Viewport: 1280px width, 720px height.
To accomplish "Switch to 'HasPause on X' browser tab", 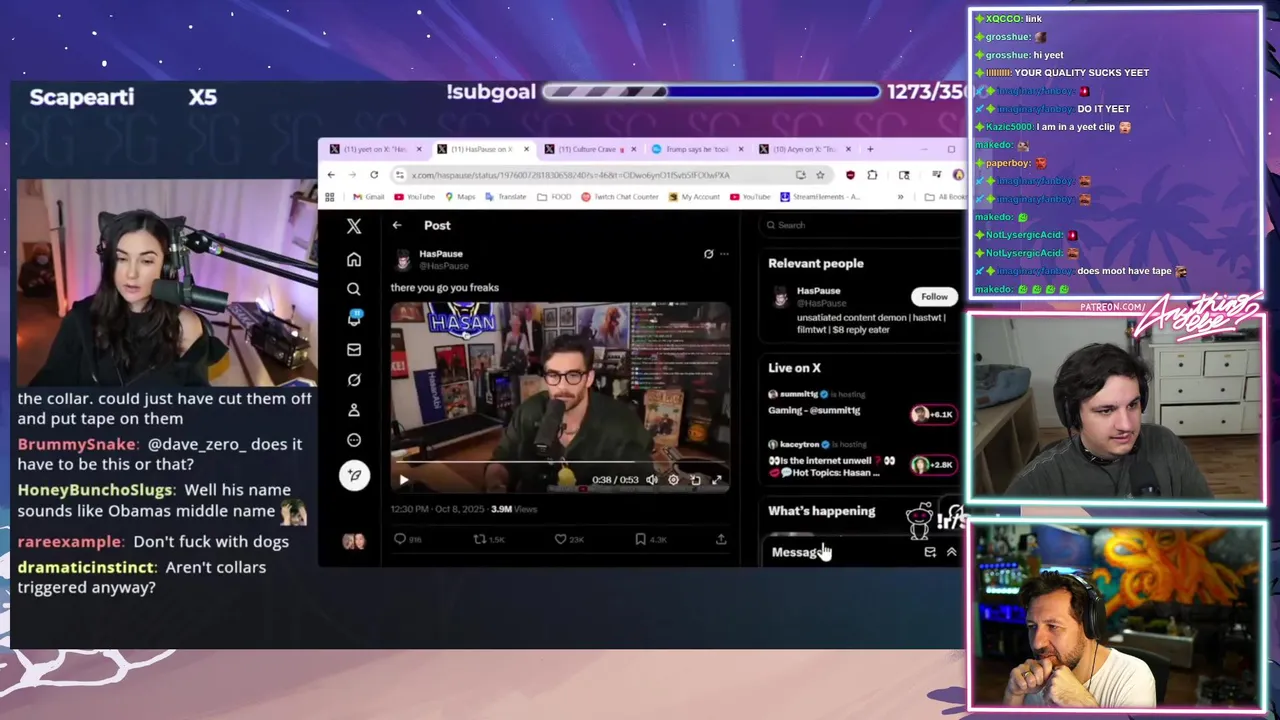I will click(x=482, y=149).
